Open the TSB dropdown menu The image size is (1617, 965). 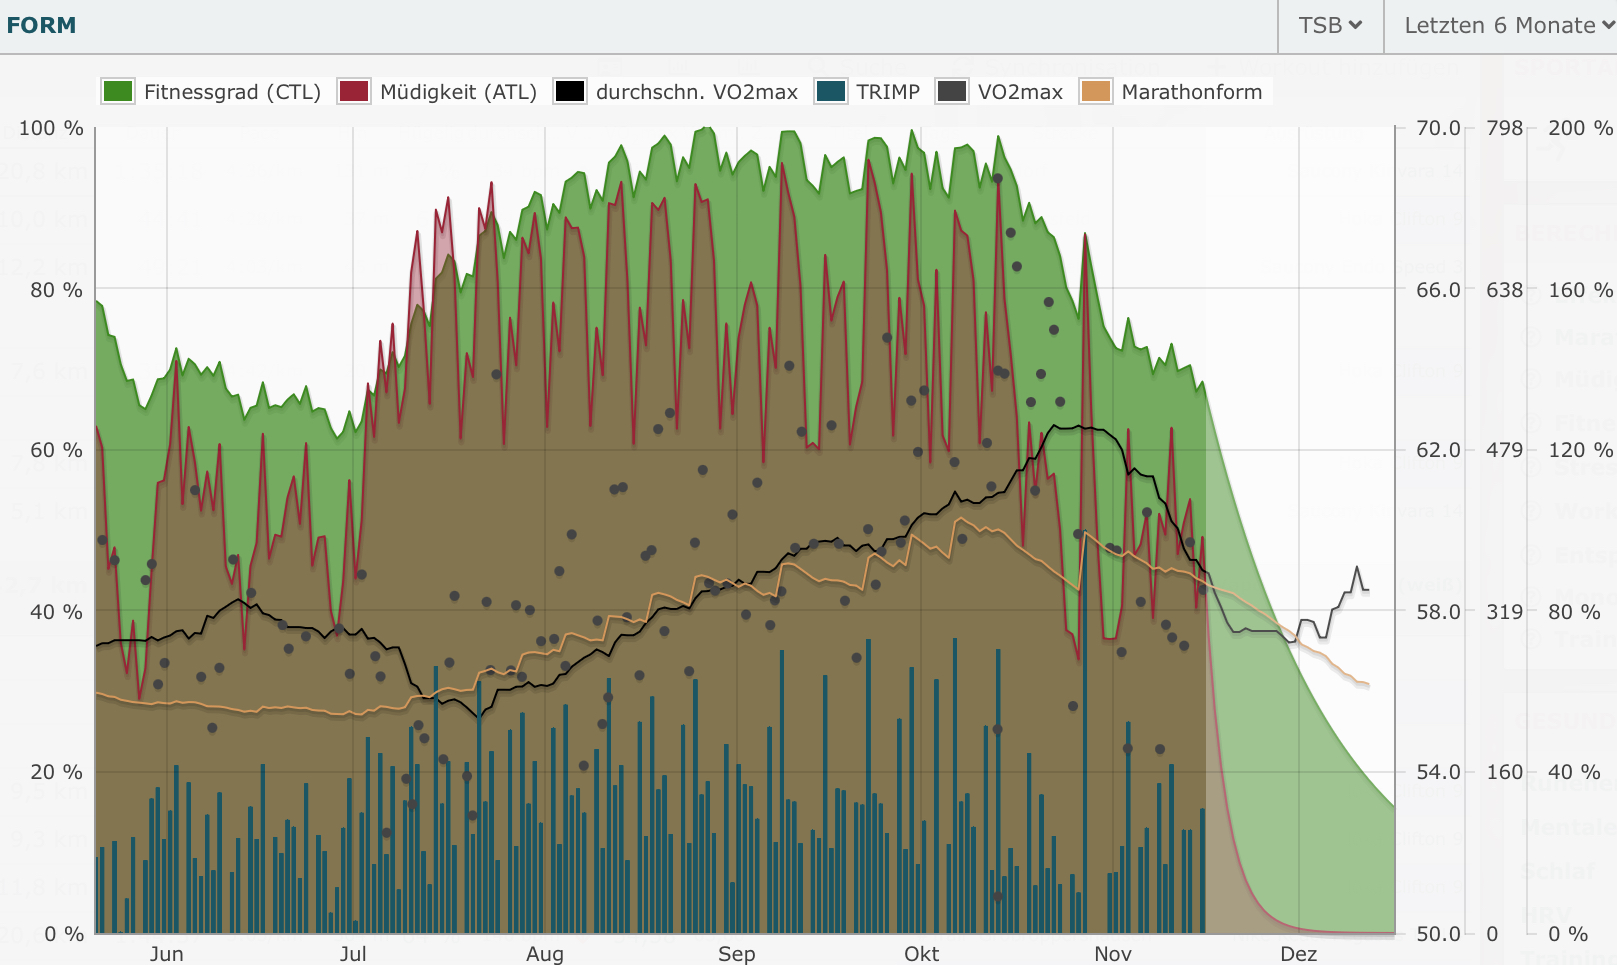pyautogui.click(x=1330, y=26)
